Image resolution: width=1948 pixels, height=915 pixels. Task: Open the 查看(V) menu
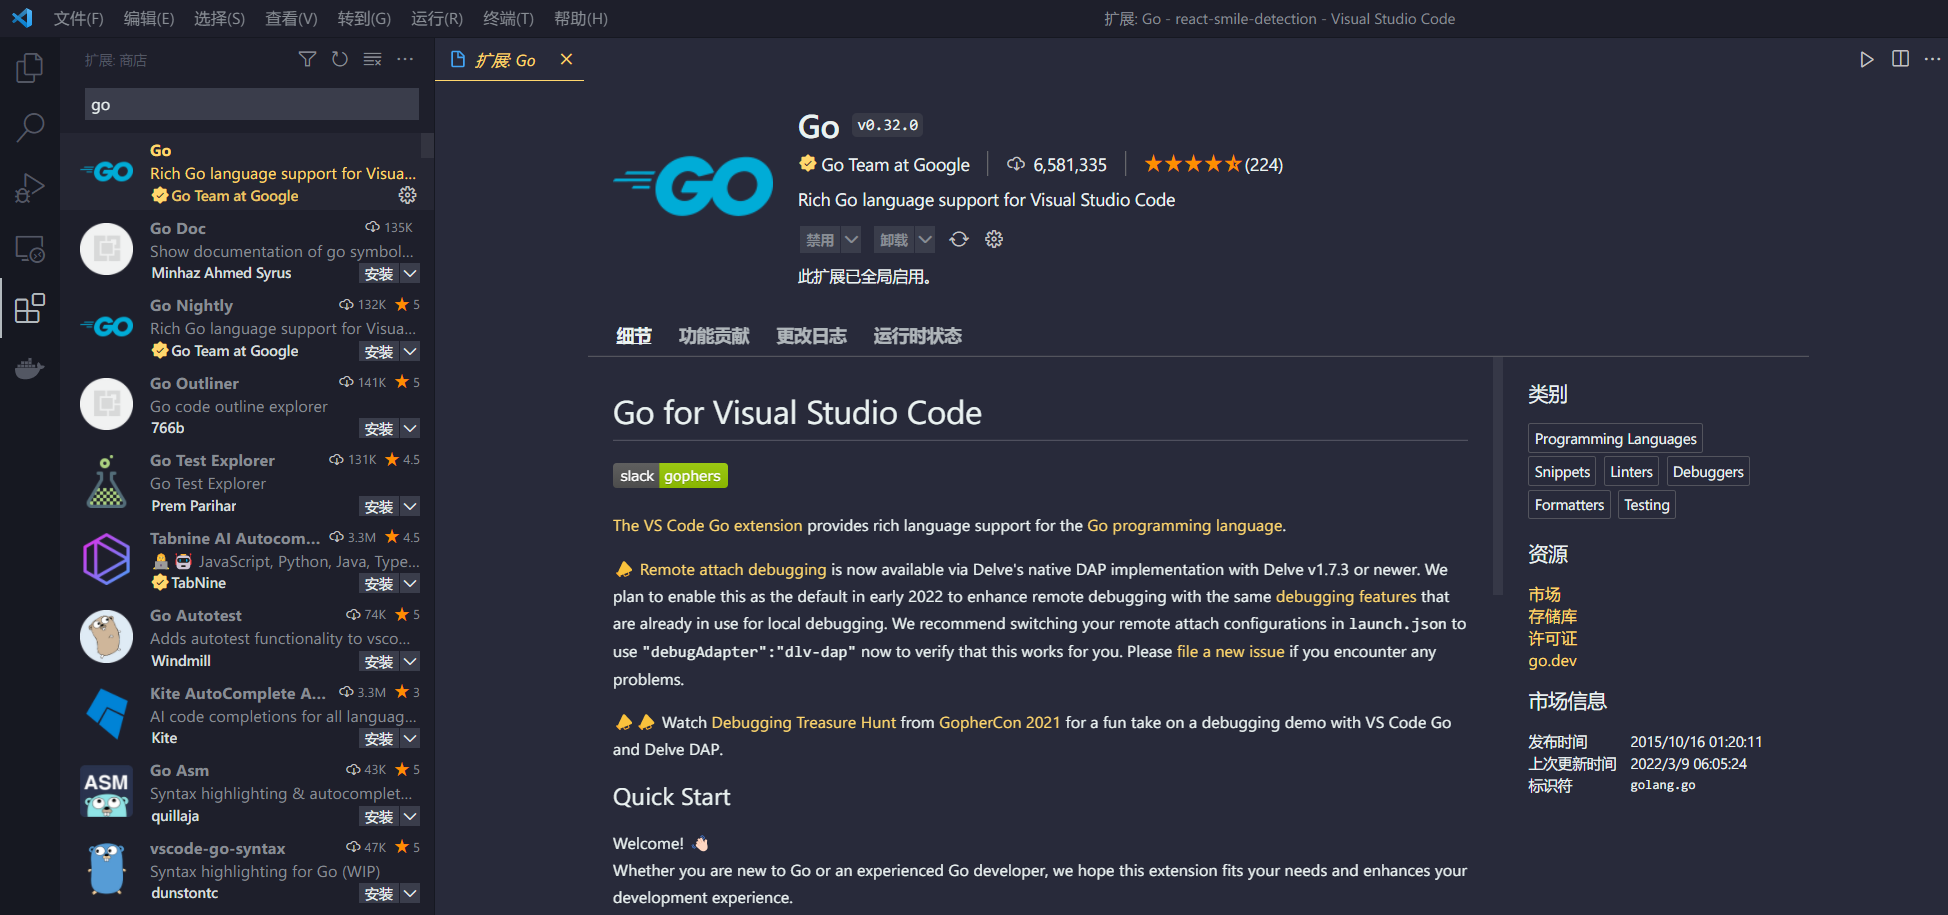[291, 19]
